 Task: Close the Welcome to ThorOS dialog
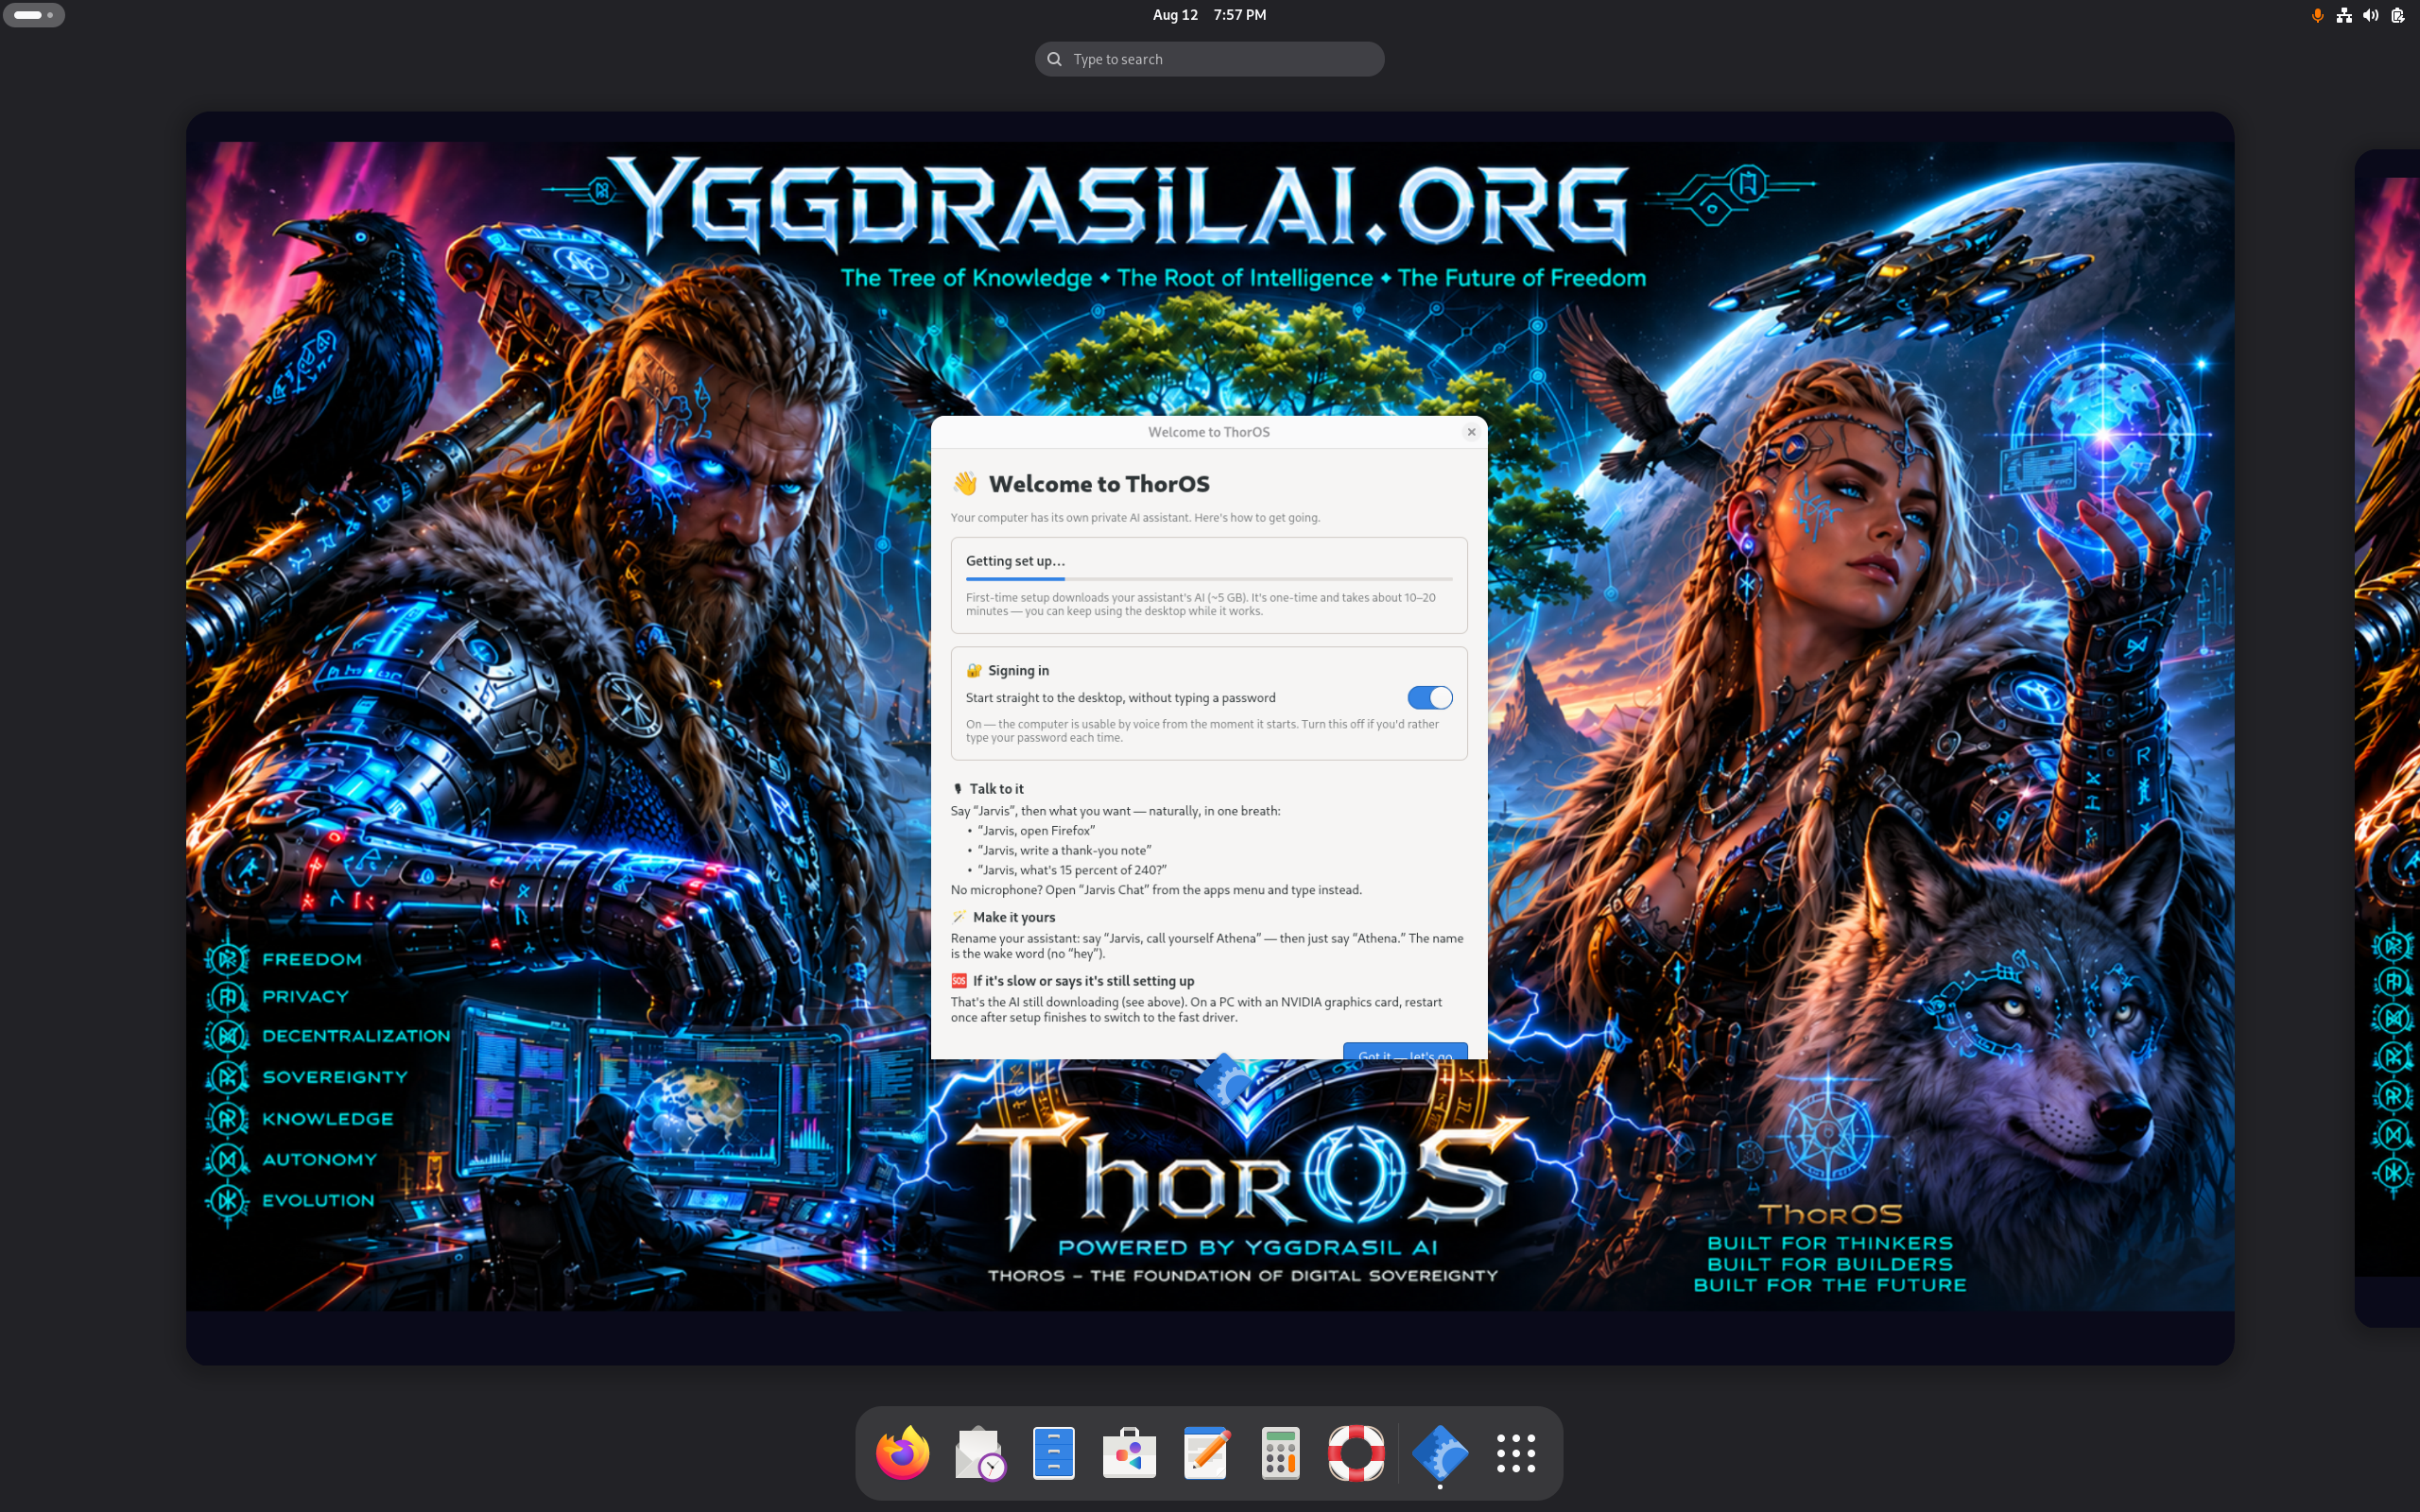pyautogui.click(x=1471, y=432)
